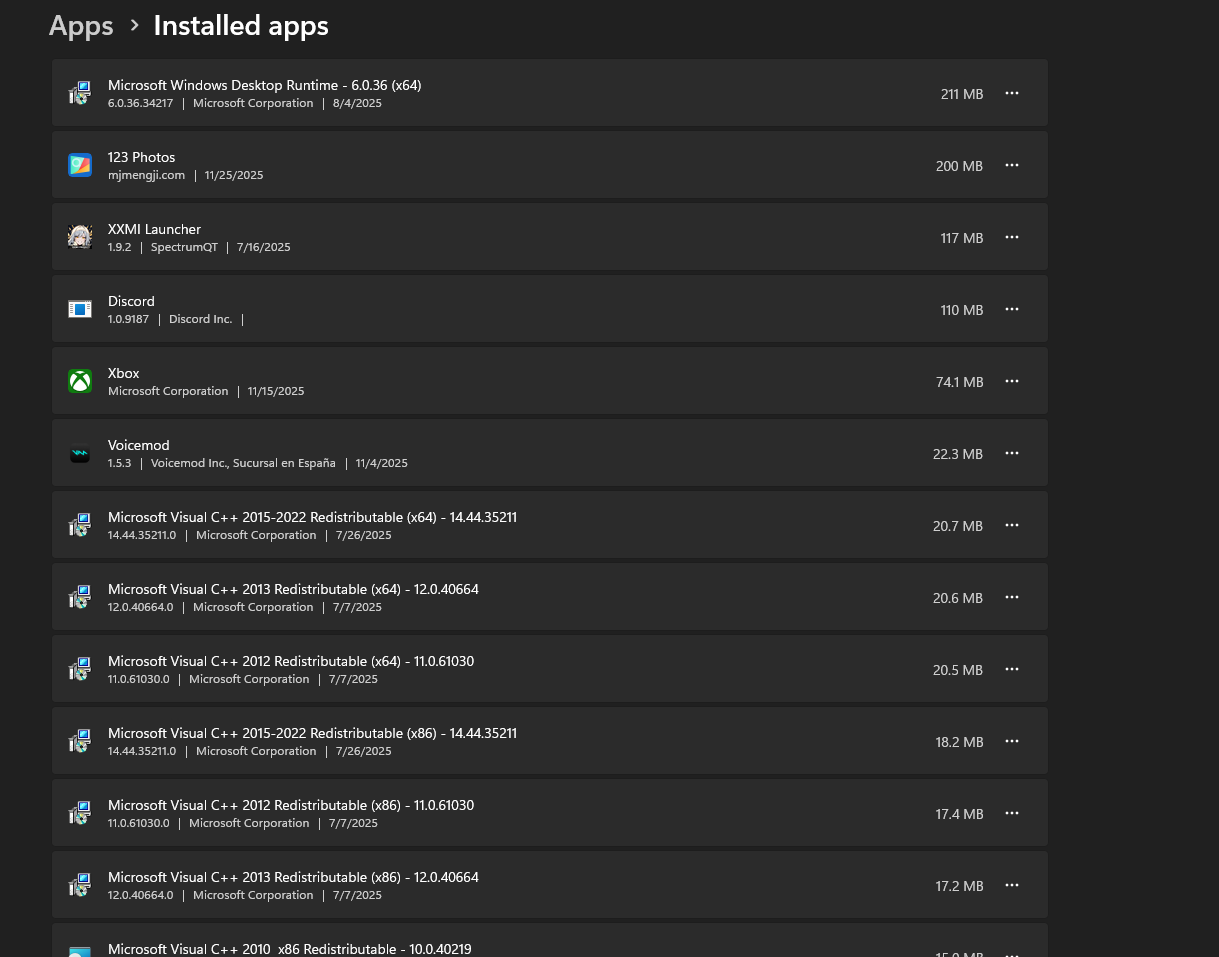Open options for Visual C++ 2013 x86

[1012, 885]
